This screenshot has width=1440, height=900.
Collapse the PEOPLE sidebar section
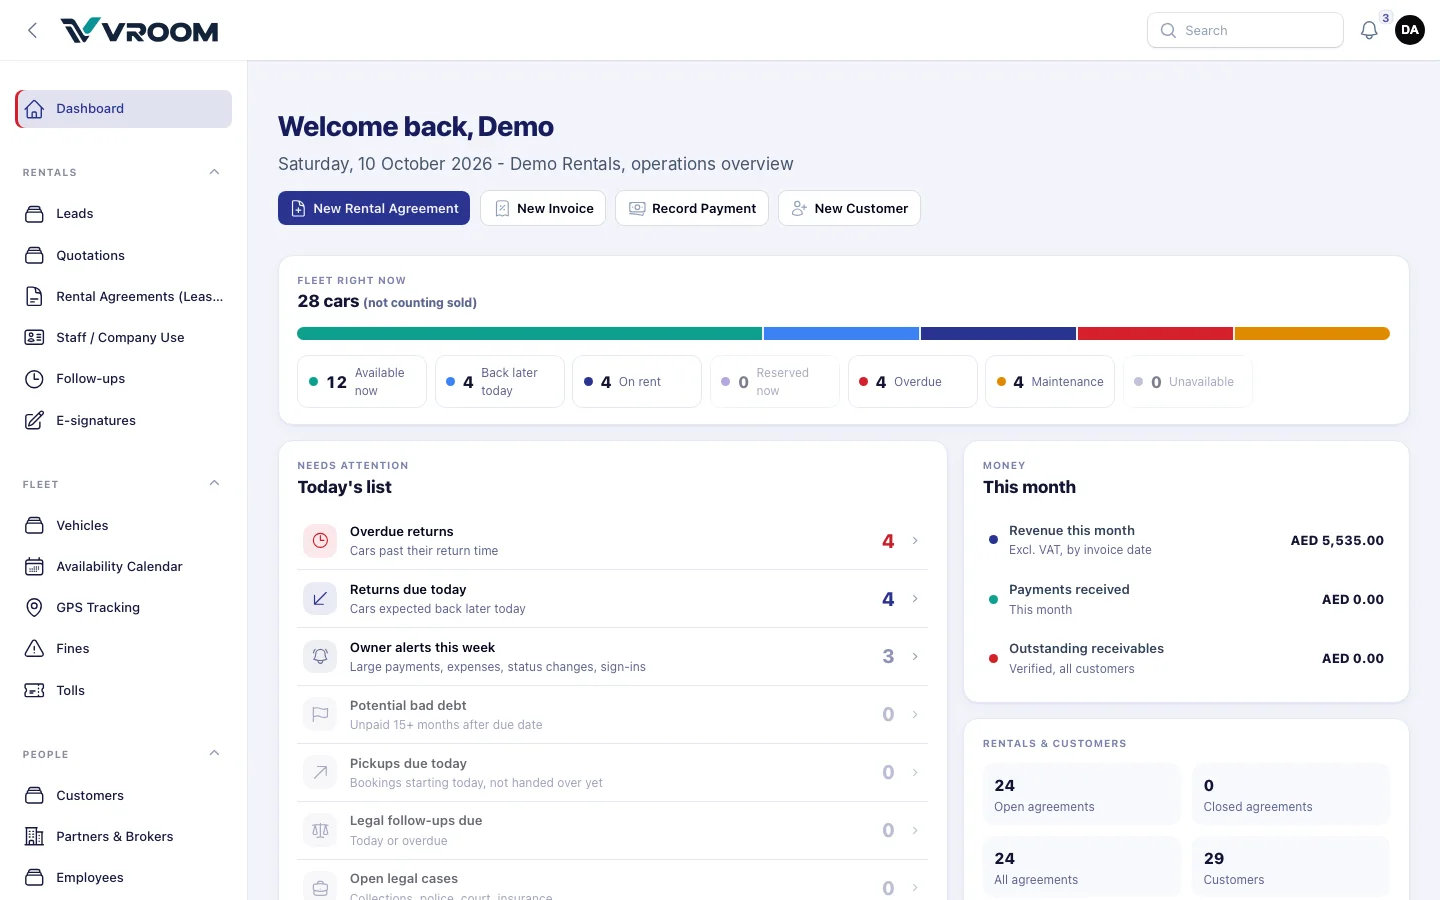(x=214, y=754)
